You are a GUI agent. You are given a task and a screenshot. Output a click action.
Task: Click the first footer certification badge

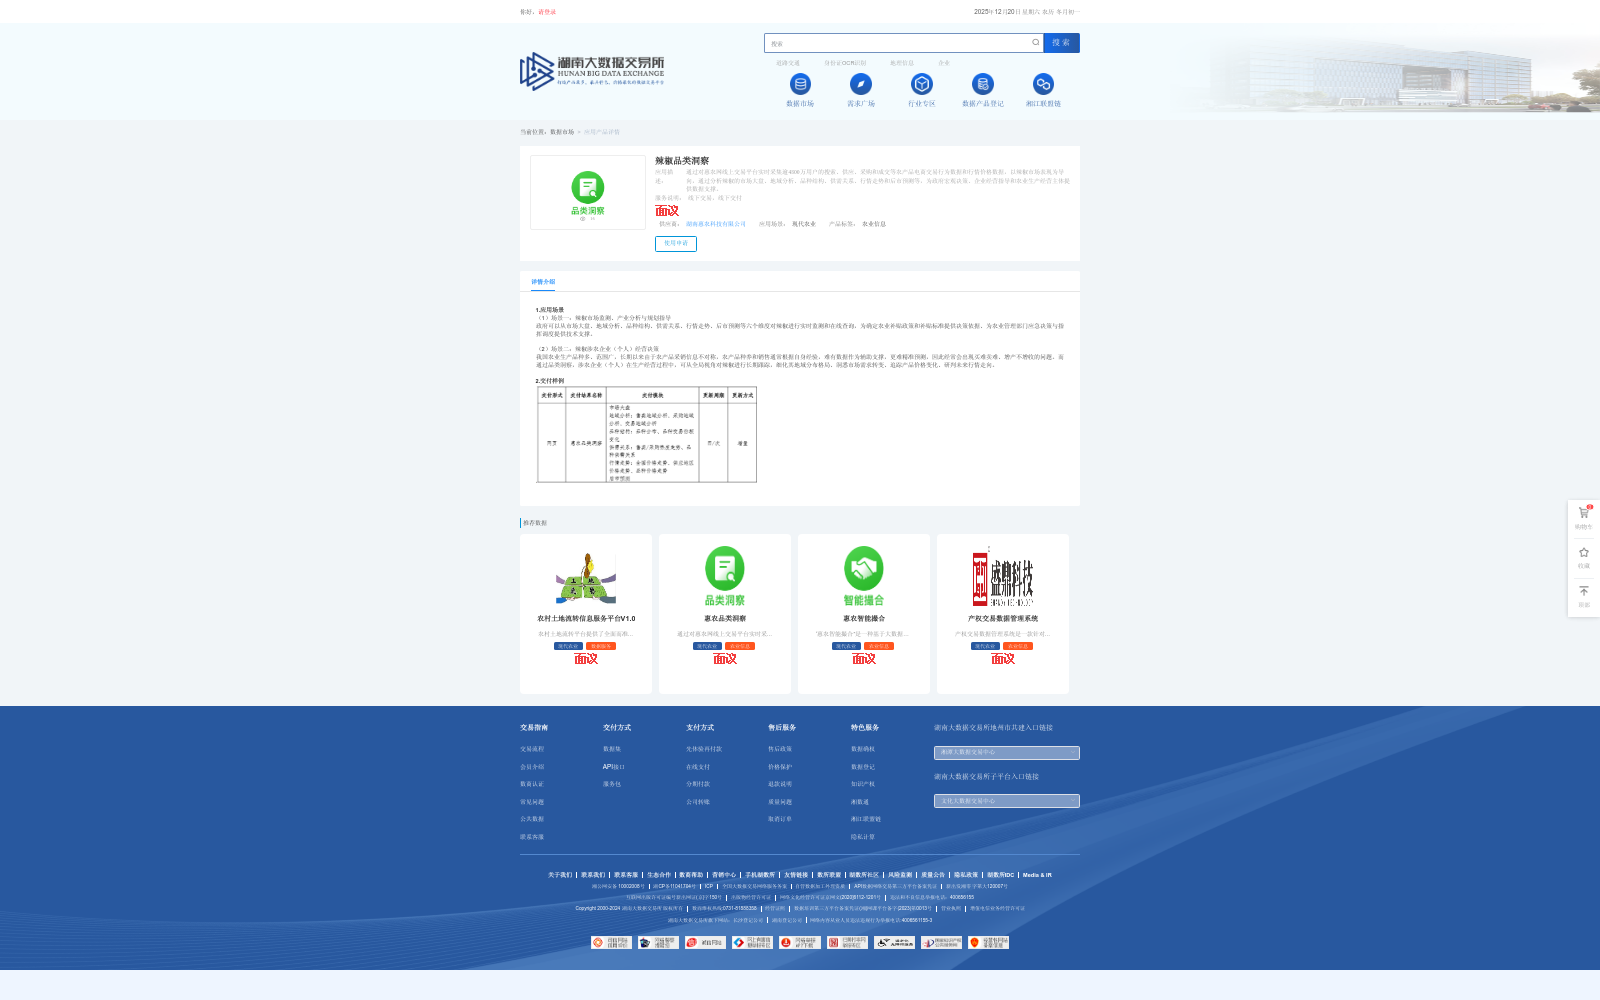coord(611,942)
